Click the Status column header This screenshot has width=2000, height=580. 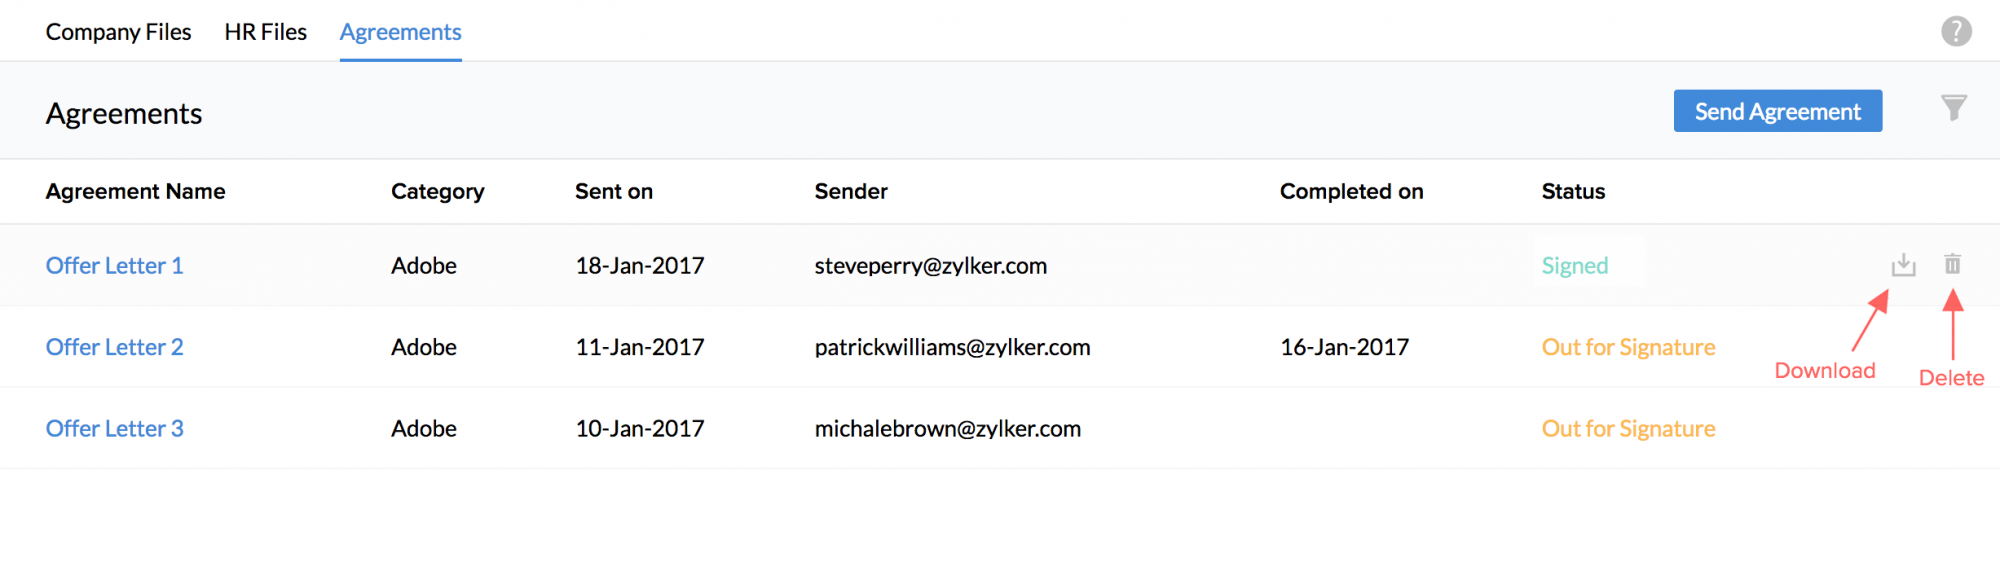[x=1573, y=191]
